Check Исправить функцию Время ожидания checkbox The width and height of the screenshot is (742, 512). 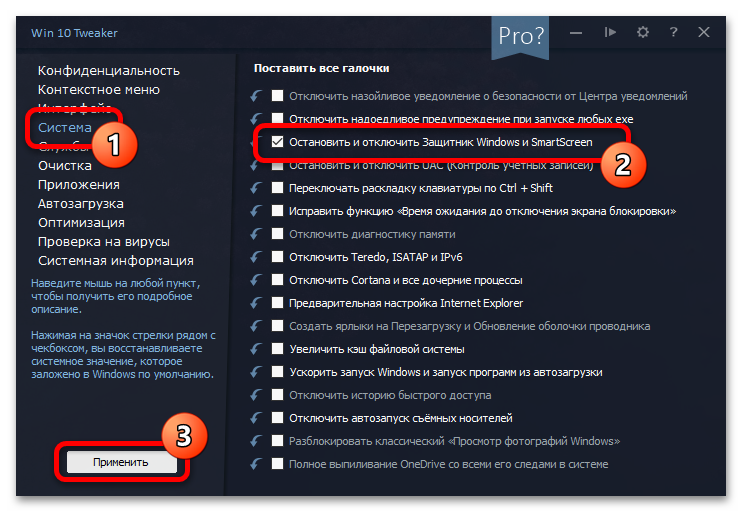click(277, 211)
